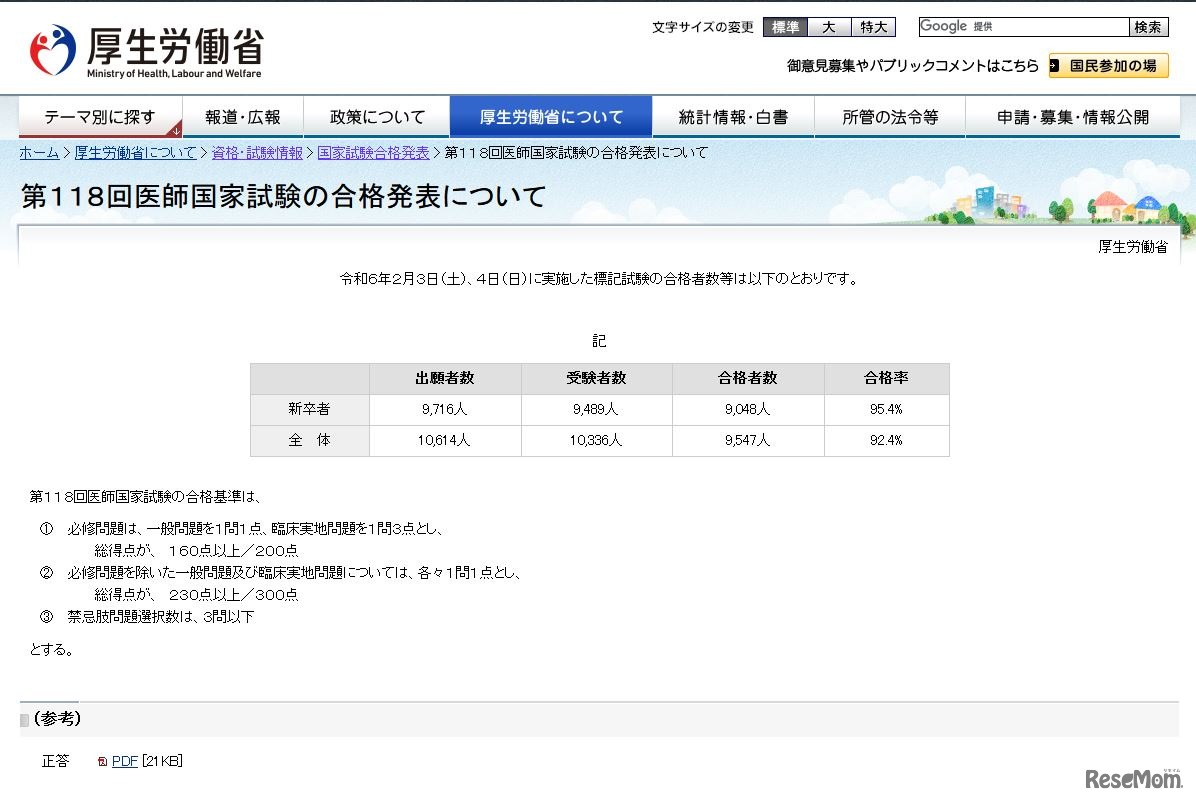Open the 政策について tab
1196x802 pixels.
(x=377, y=117)
